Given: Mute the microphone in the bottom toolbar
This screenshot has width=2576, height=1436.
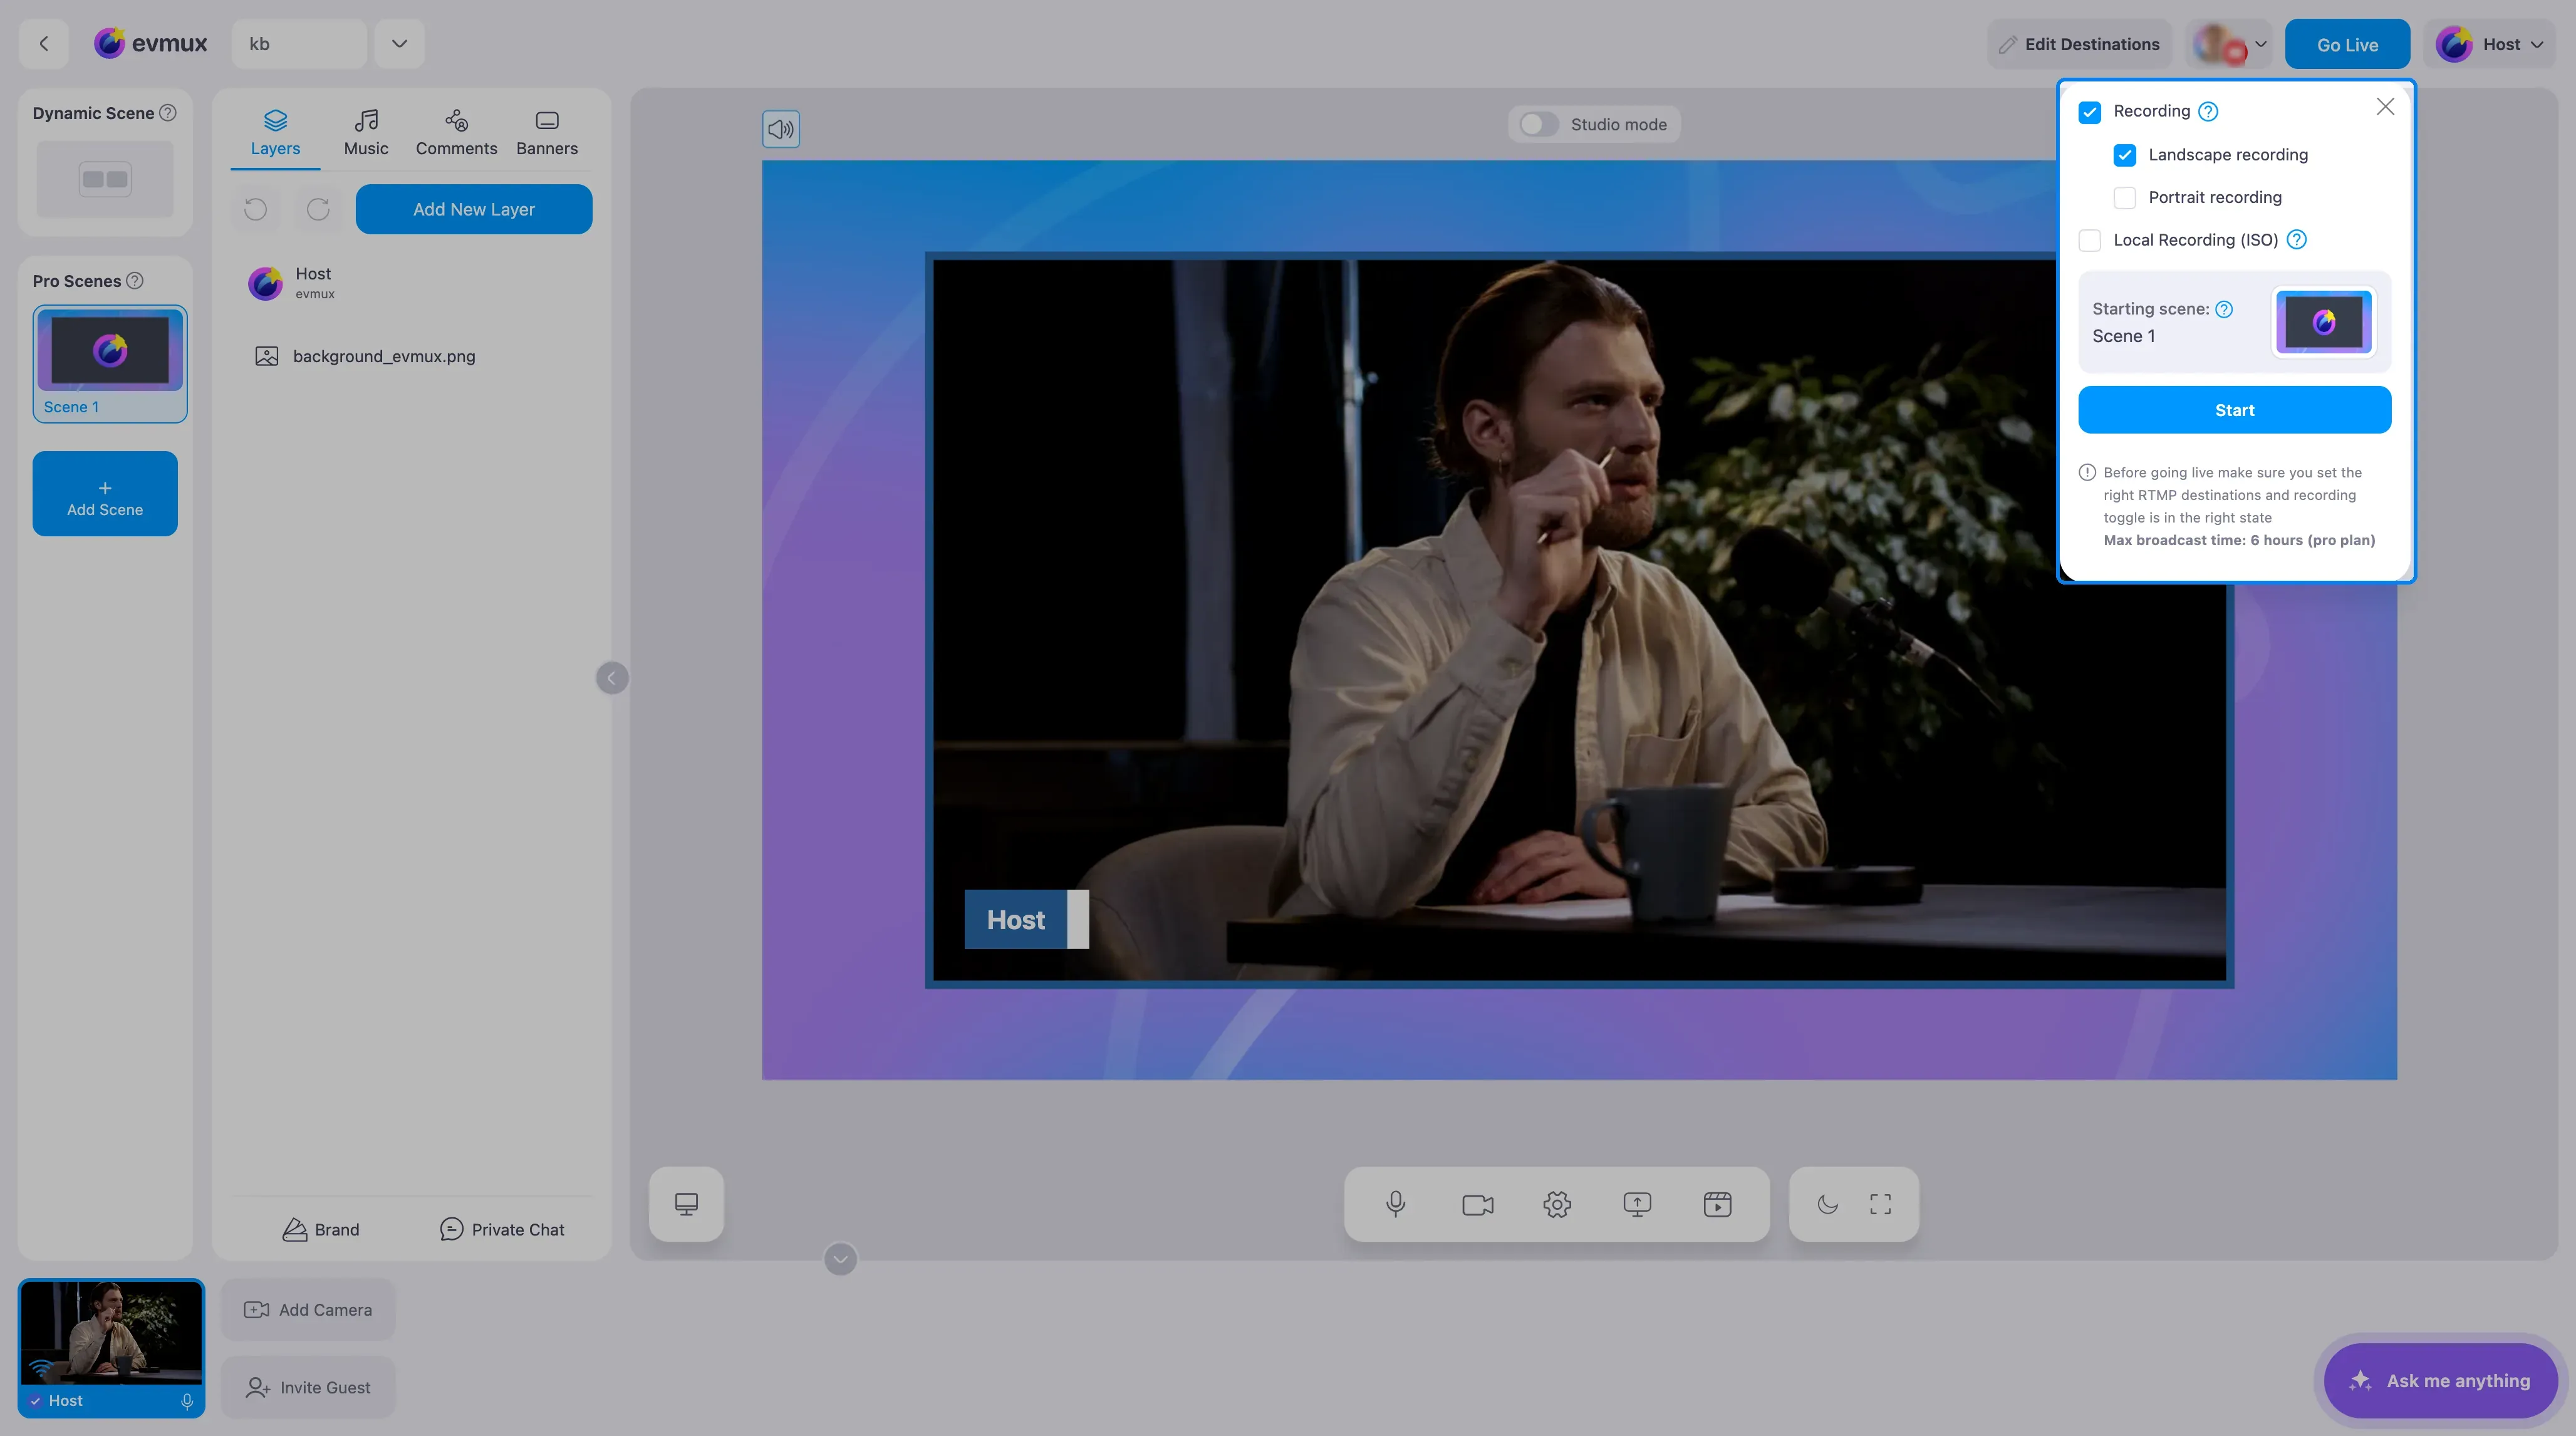Looking at the screenshot, I should 1396,1204.
